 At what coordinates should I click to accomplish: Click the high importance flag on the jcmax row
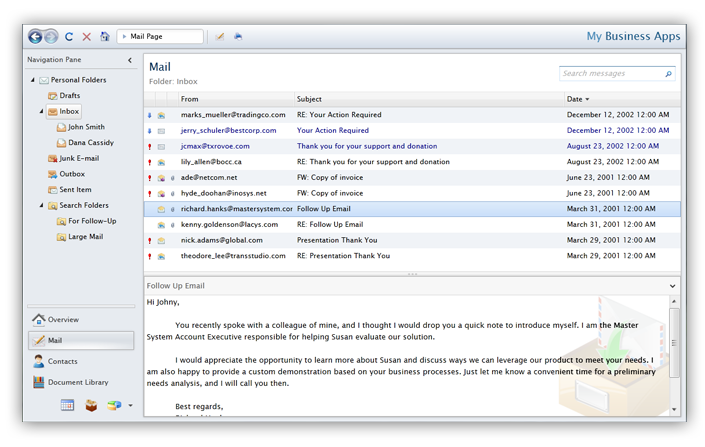point(150,147)
